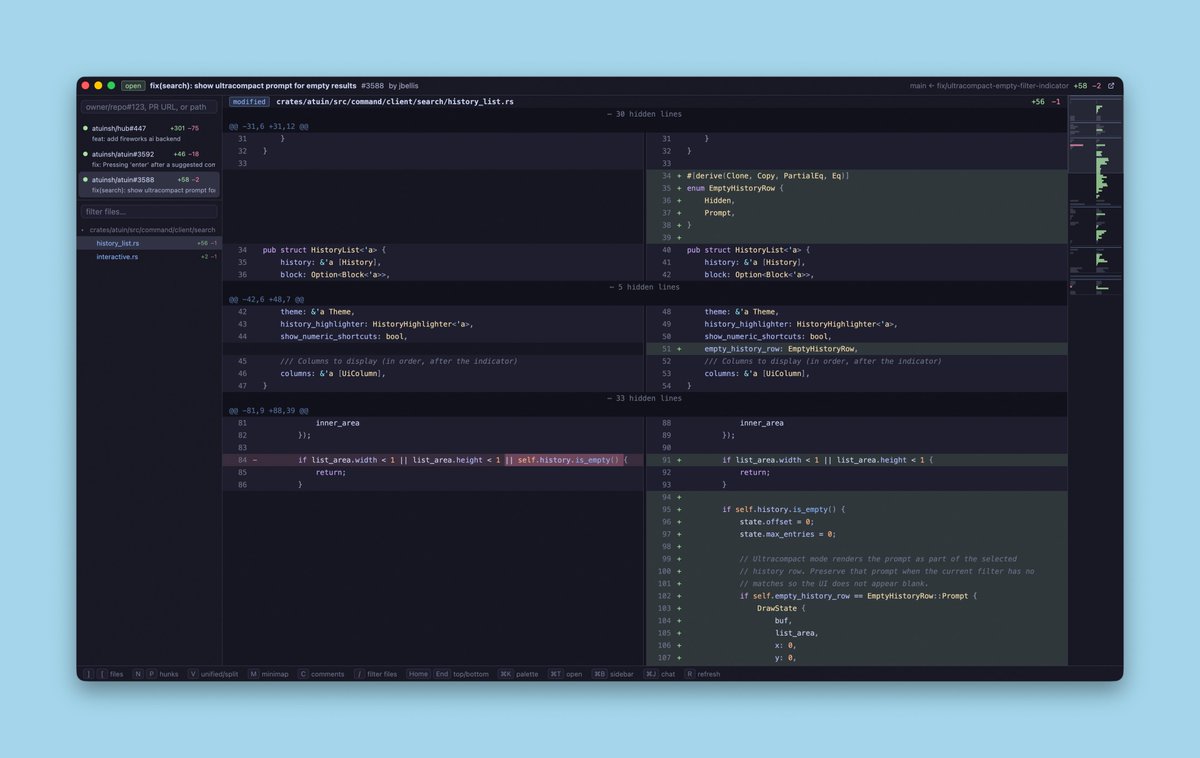Click hunk header '@@ -42,6 +48,7 @@'
This screenshot has height=758, width=1200.
[266, 299]
